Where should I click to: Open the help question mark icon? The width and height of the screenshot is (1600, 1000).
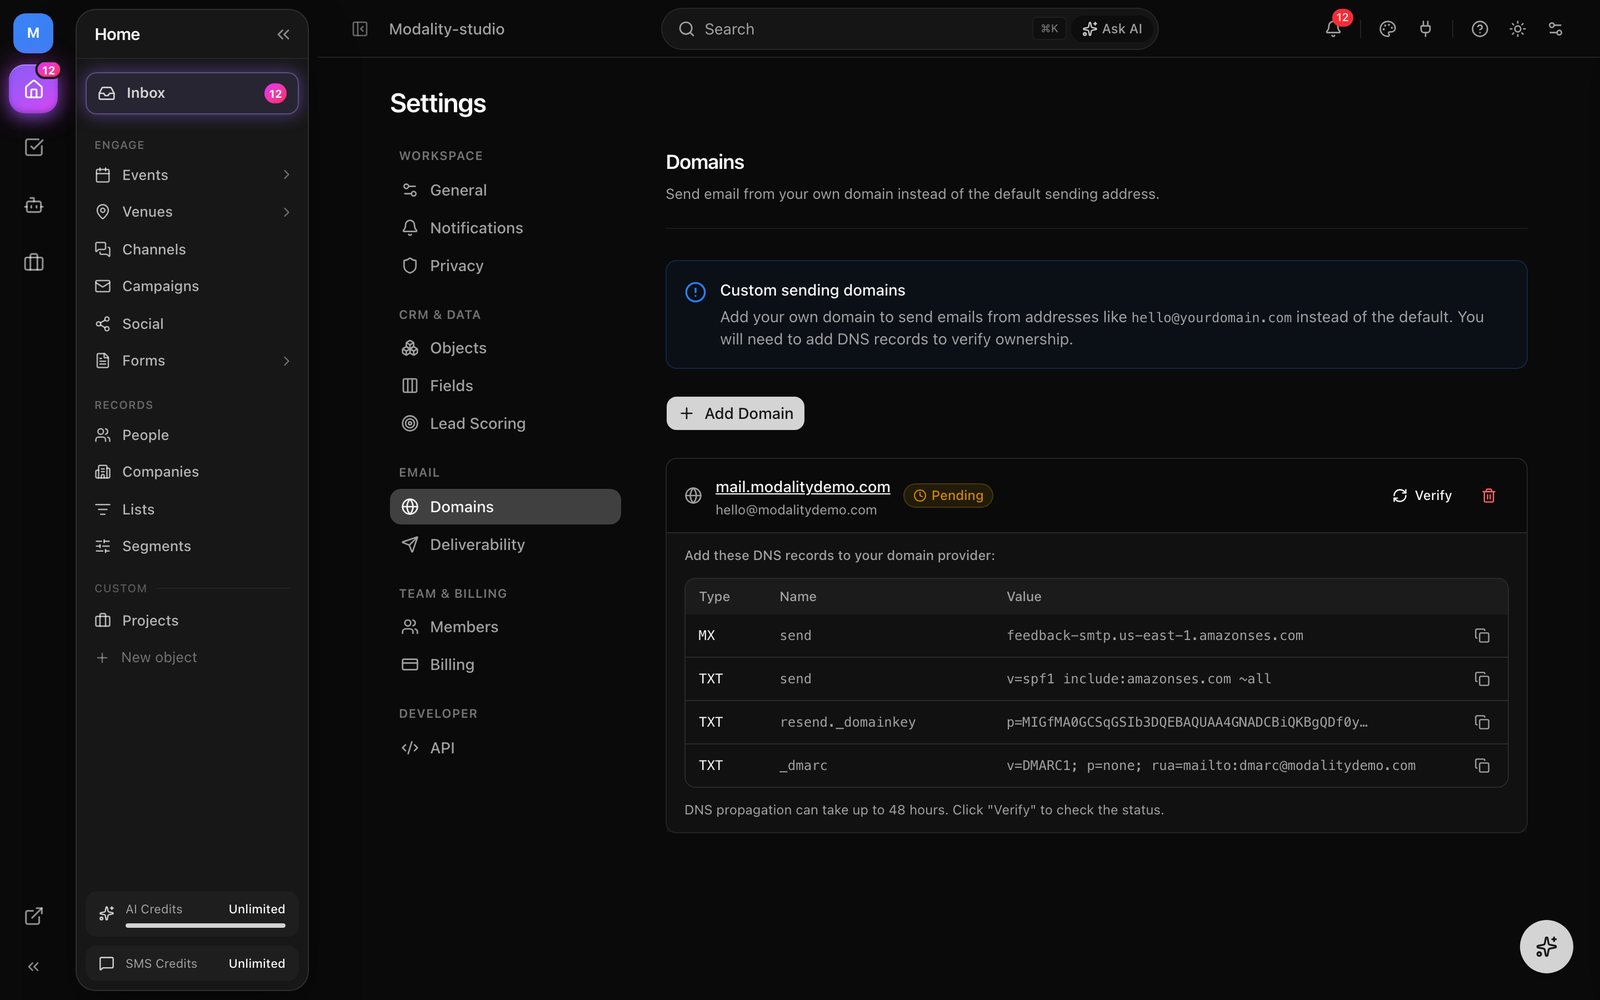tap(1480, 29)
